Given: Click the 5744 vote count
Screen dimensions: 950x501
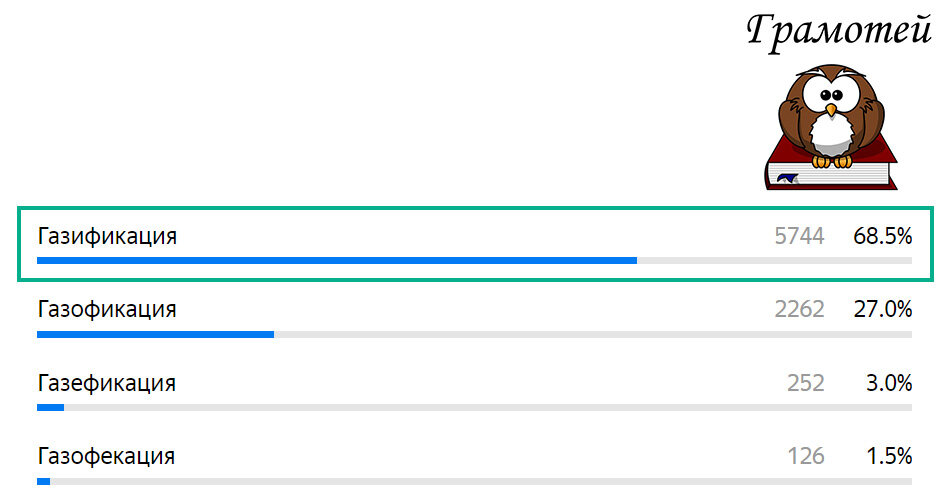Looking at the screenshot, I should 799,236.
